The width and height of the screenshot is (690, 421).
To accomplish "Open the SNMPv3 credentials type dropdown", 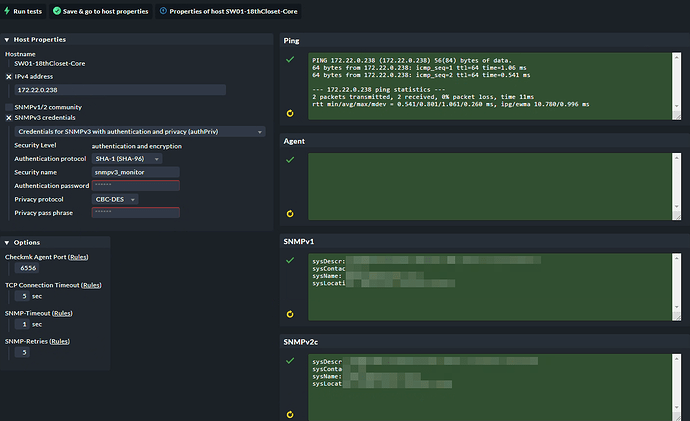I will [140, 131].
